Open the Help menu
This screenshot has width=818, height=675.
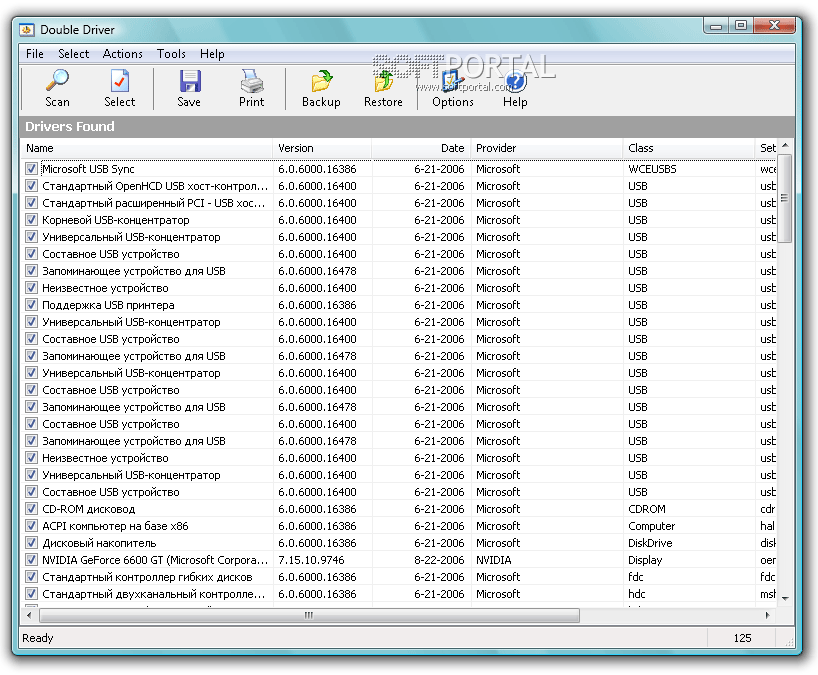click(212, 54)
